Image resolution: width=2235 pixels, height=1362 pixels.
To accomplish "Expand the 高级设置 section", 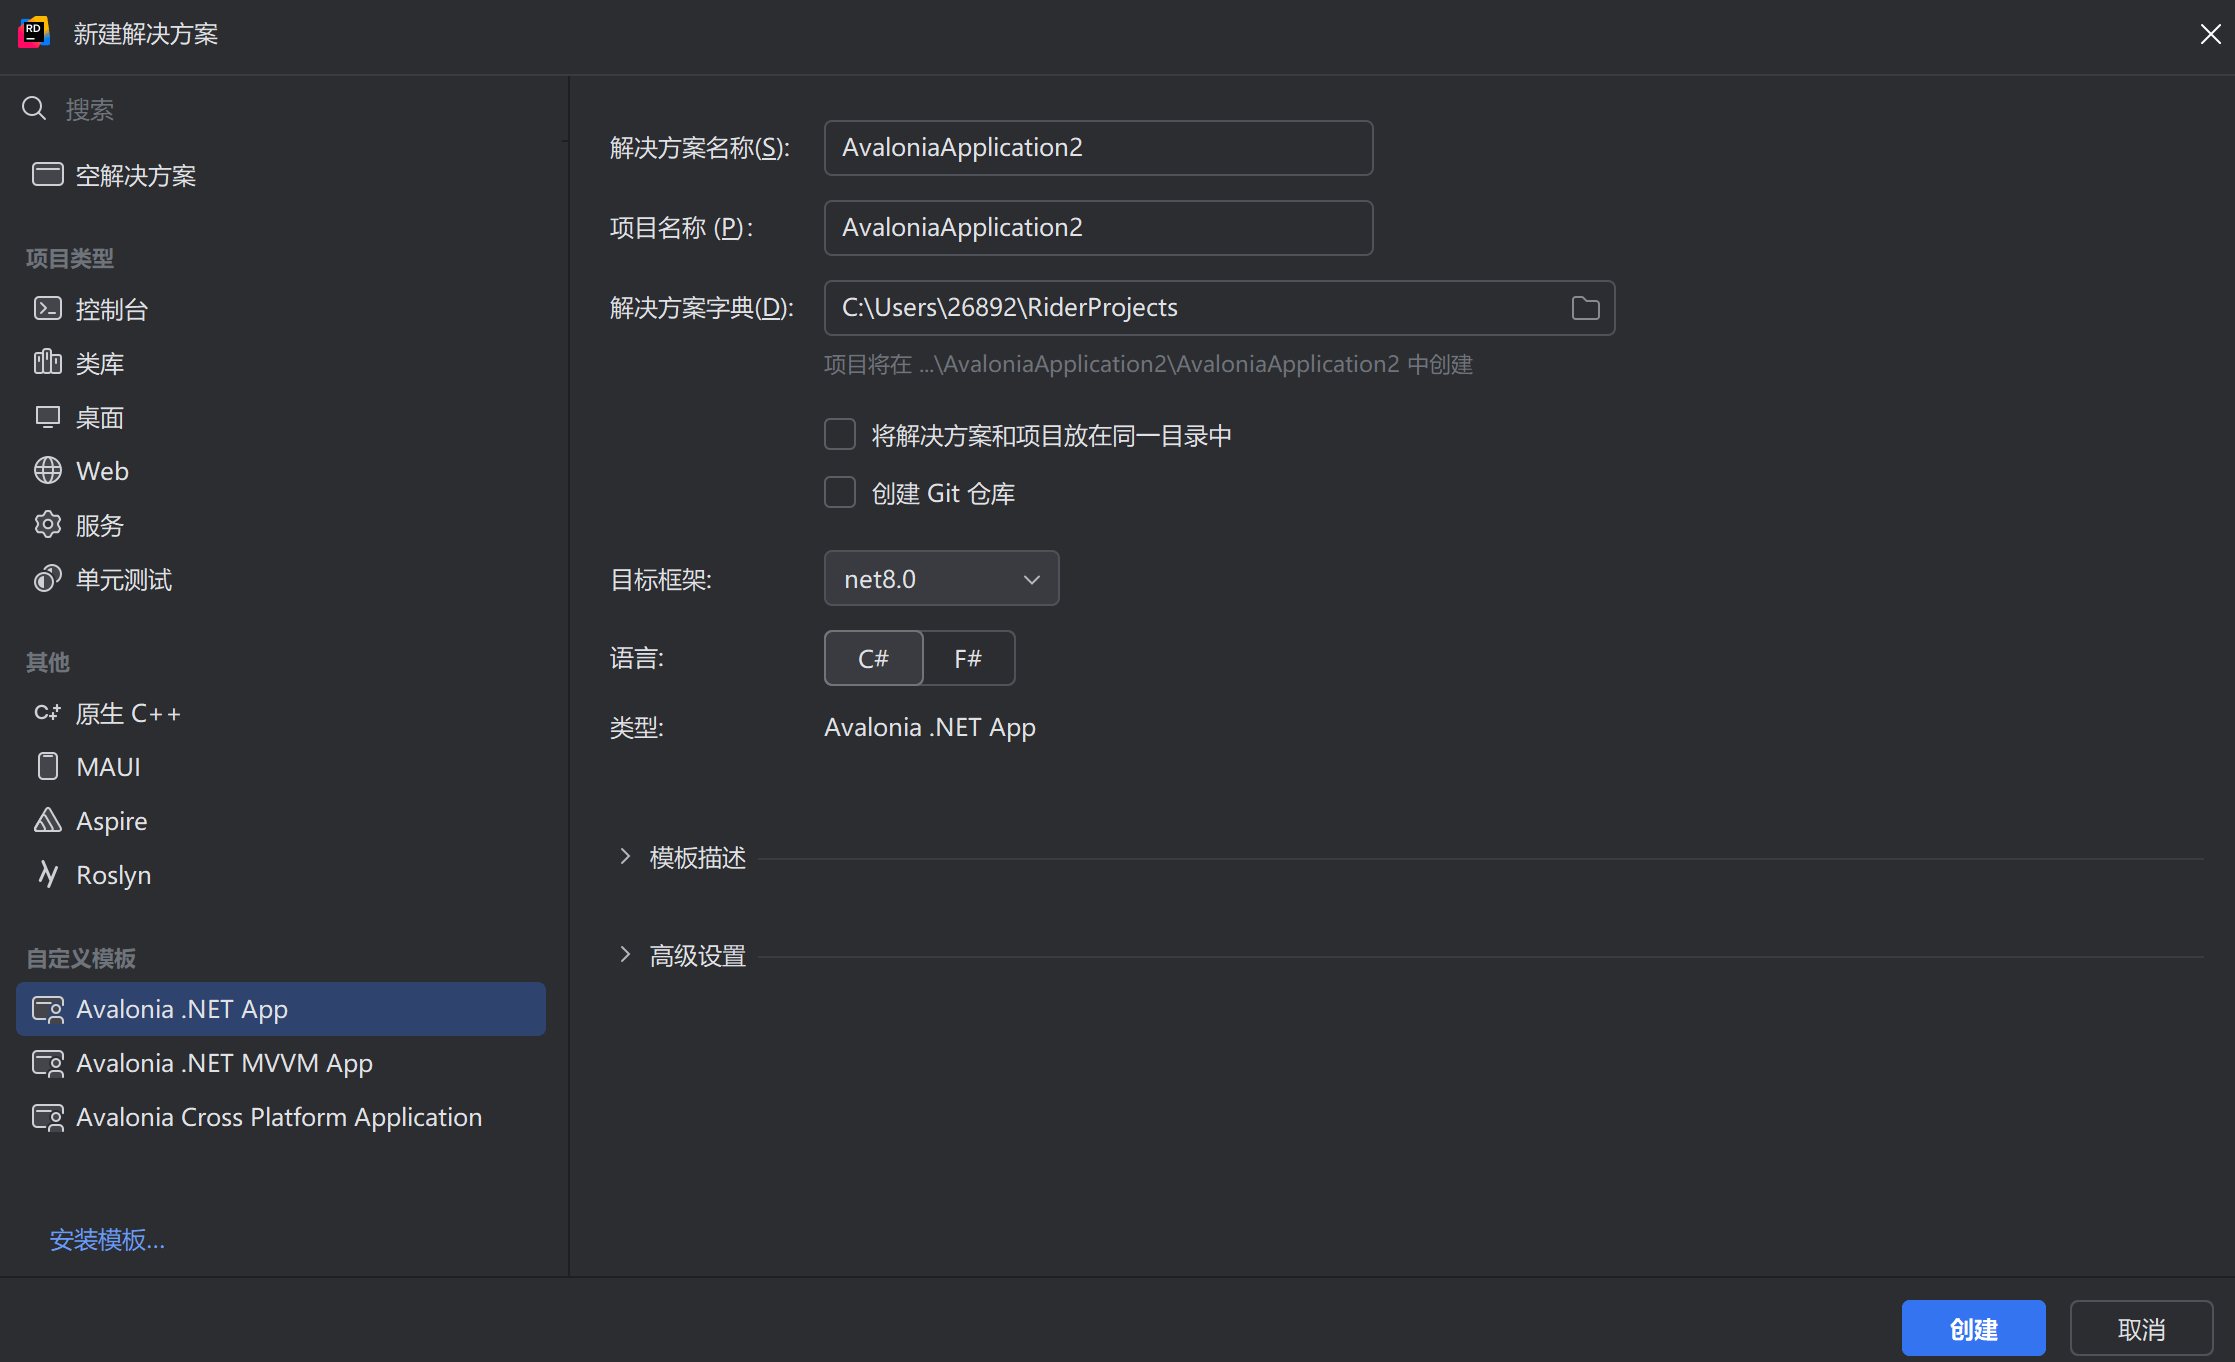I will click(x=624, y=955).
